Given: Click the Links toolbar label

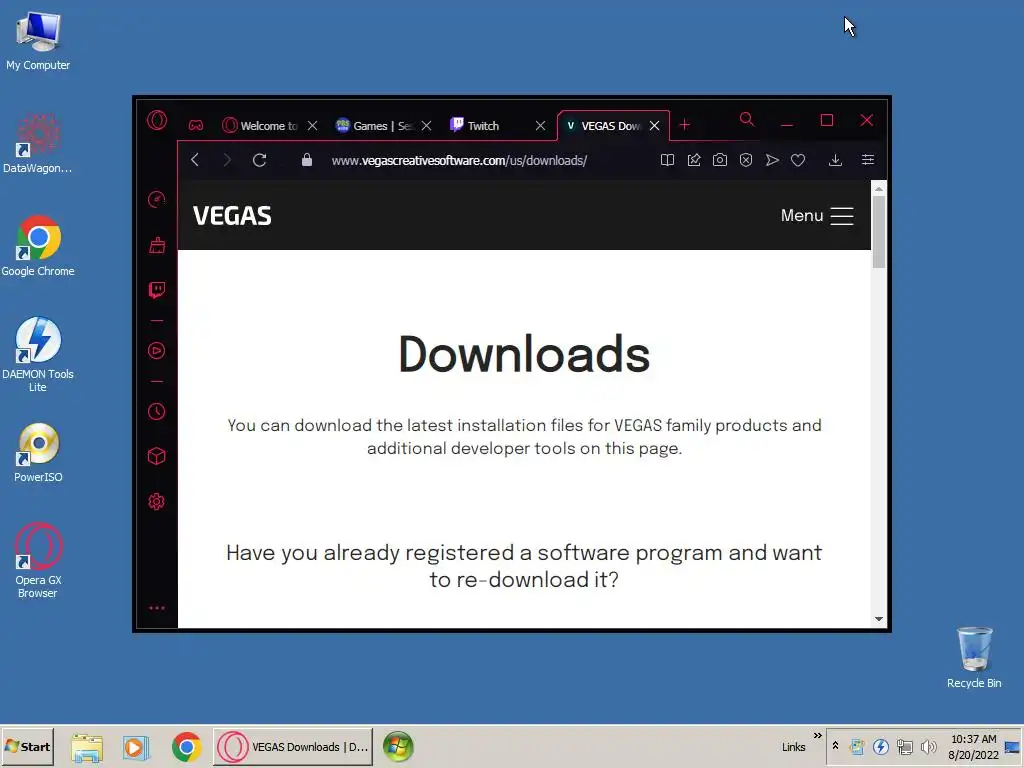Looking at the screenshot, I should pyautogui.click(x=793, y=747).
